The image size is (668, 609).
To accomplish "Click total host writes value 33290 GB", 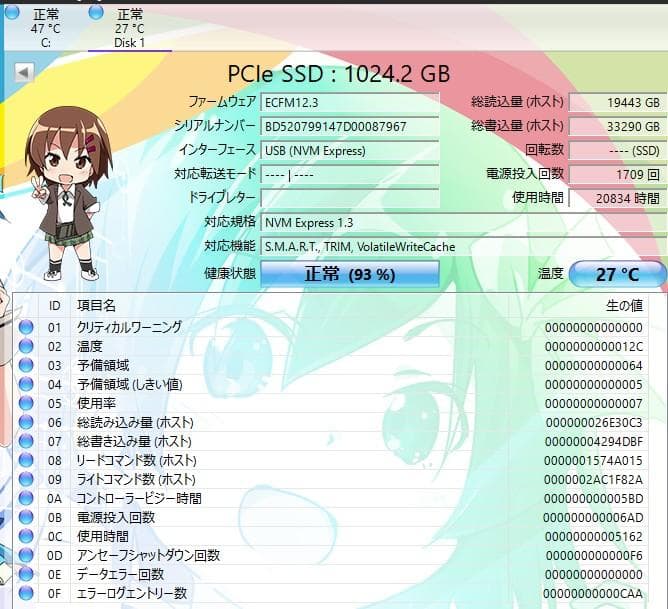I will coord(618,126).
